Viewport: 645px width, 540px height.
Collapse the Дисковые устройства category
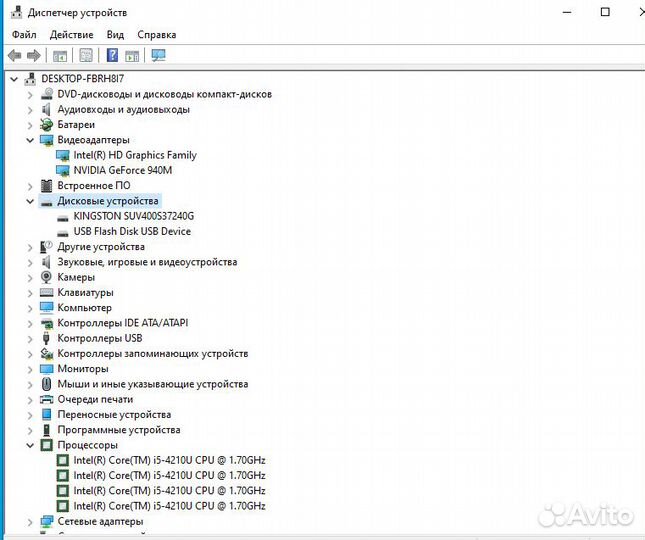click(x=30, y=201)
